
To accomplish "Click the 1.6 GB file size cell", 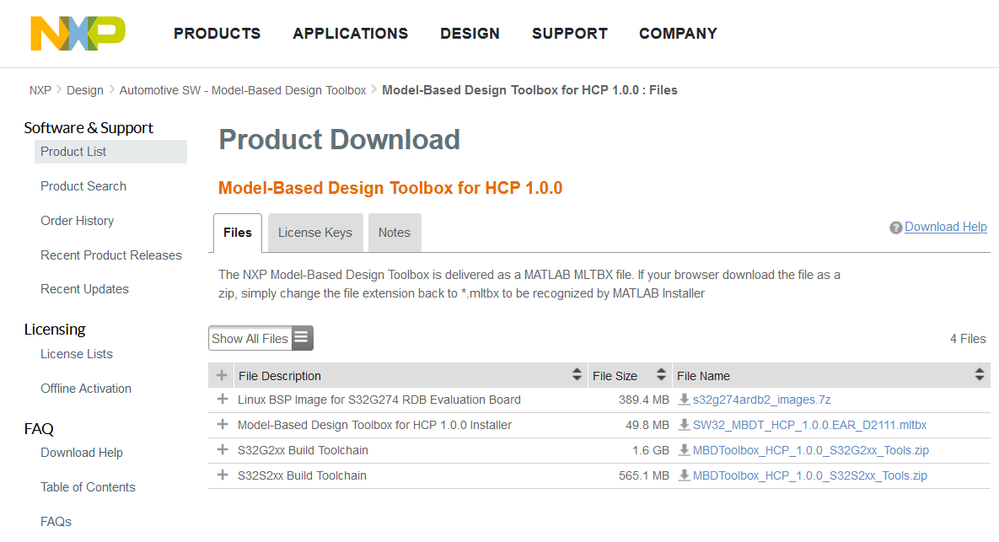I will (x=650, y=450).
